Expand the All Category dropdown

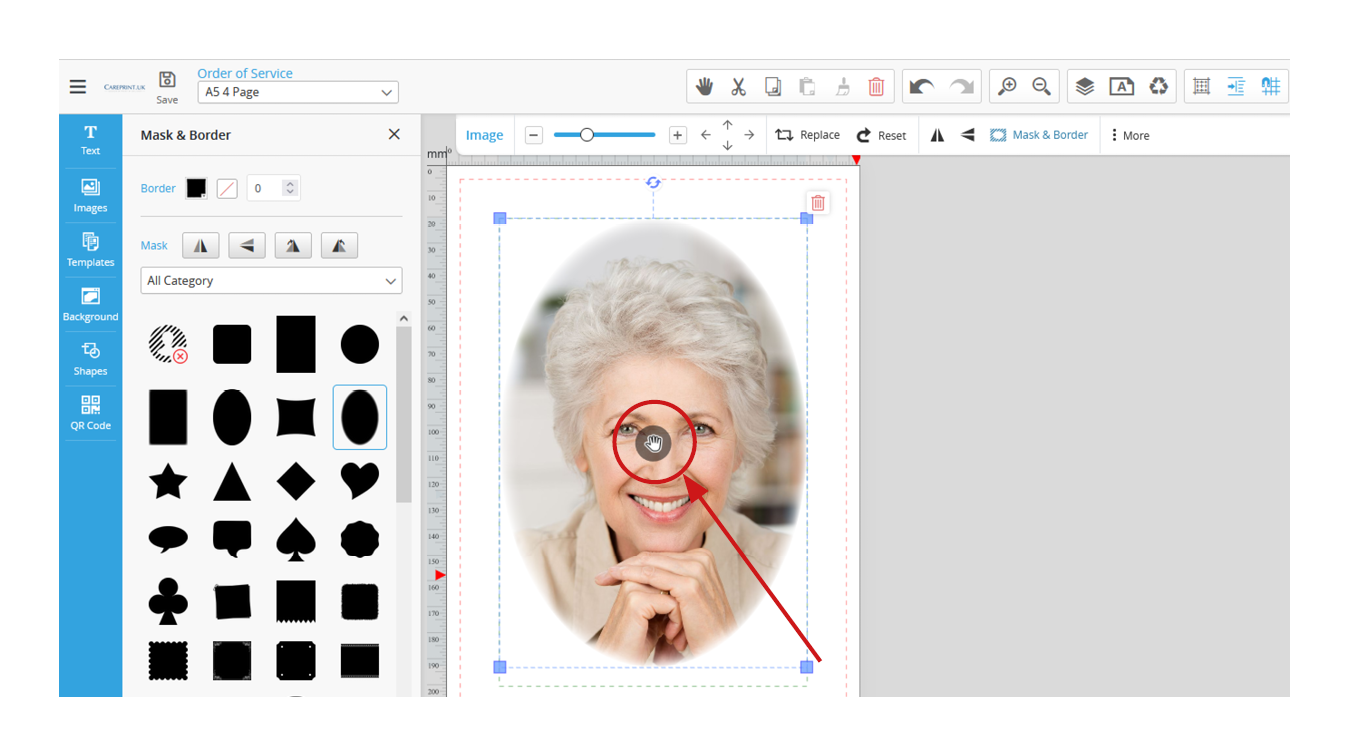pos(271,281)
